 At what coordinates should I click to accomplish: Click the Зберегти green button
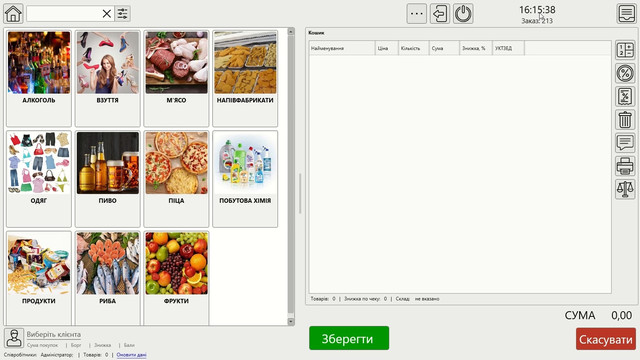pyautogui.click(x=349, y=338)
